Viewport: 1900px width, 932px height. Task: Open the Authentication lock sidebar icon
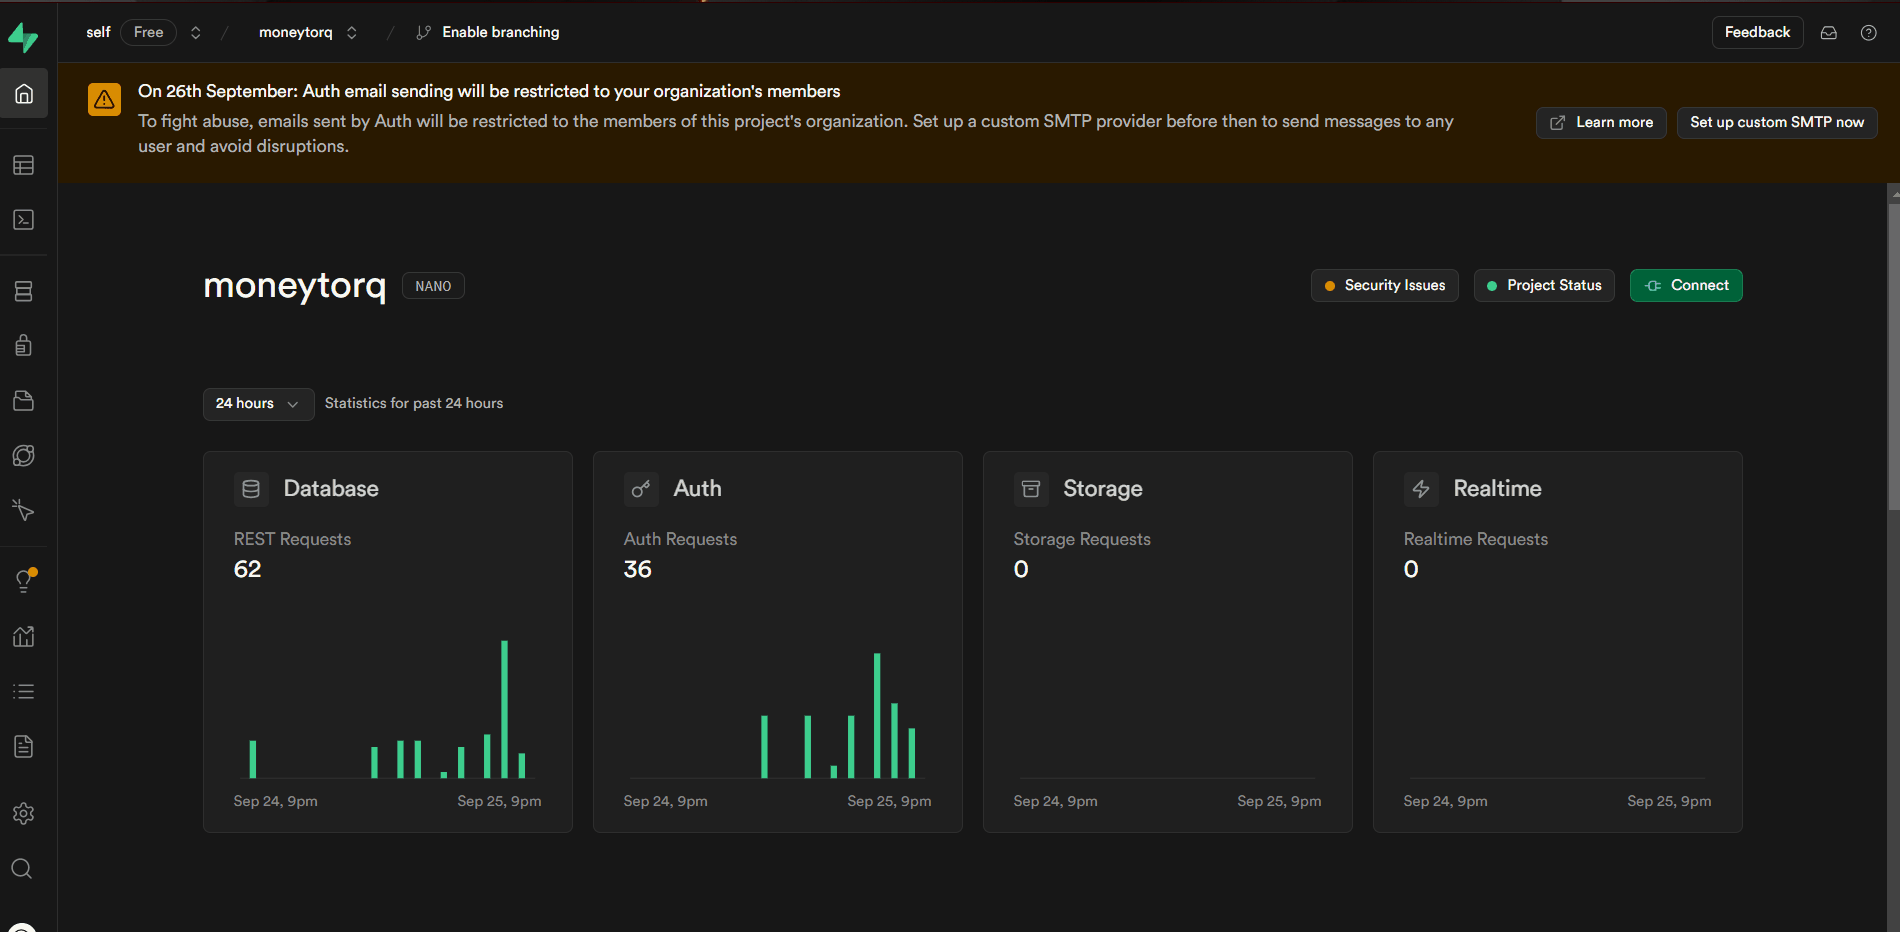coord(24,346)
